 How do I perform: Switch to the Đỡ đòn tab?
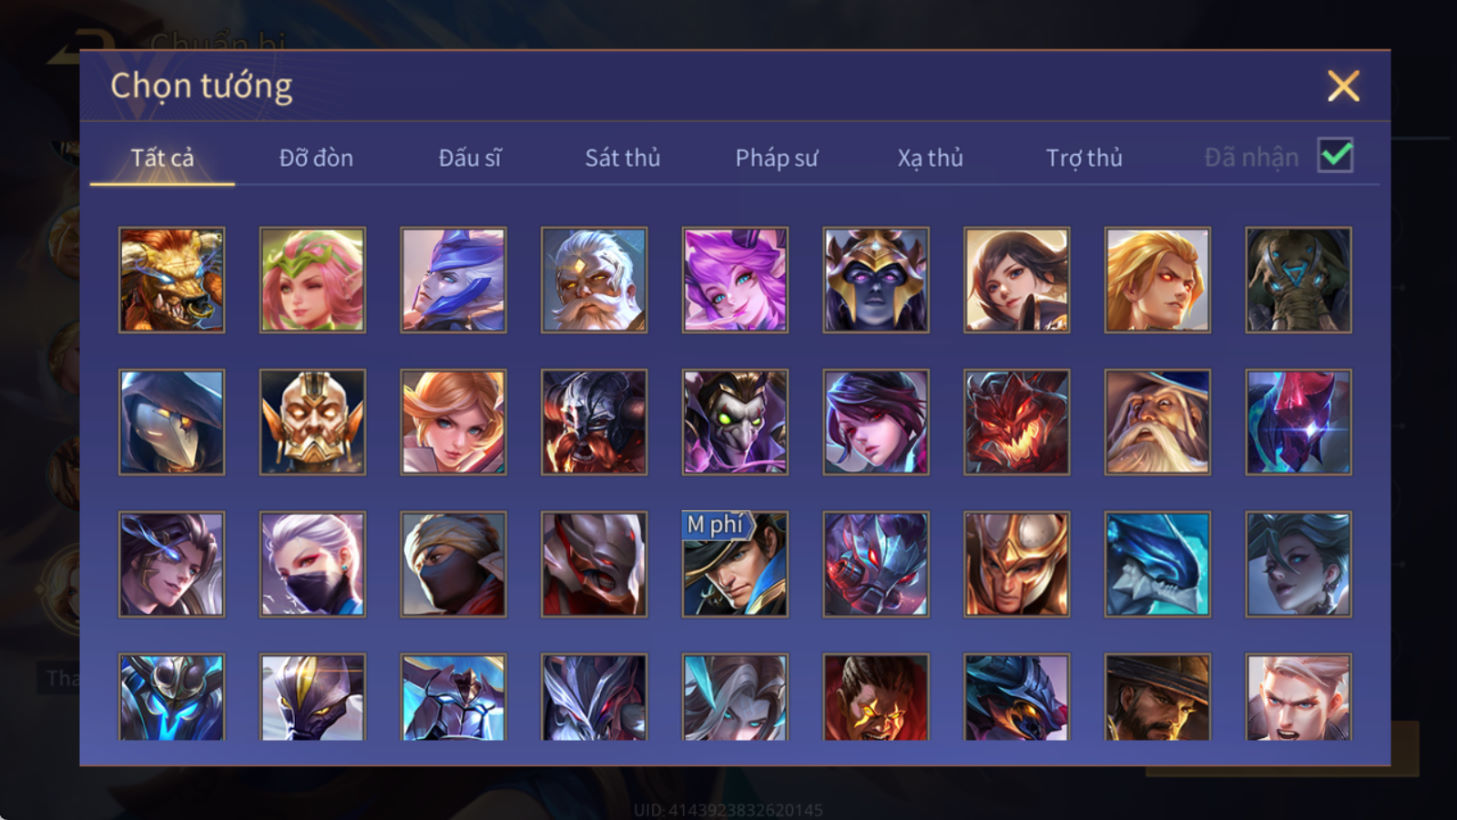(x=316, y=158)
